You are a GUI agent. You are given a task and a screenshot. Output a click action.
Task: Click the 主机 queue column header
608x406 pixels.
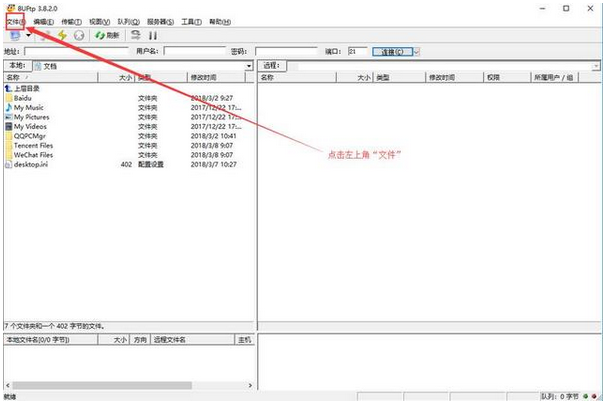(244, 340)
